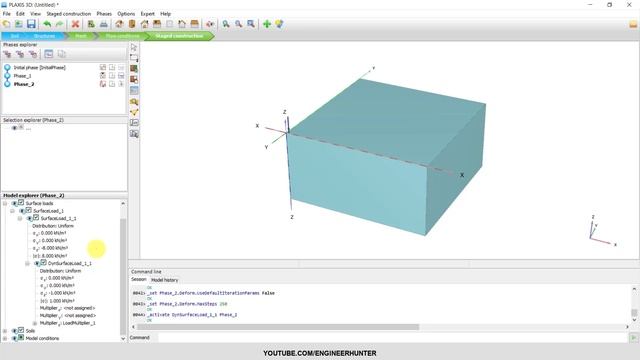The image size is (640, 360).
Task: Toggle activation checkbox for SurfaceLoad_1_1
Action: point(36,218)
